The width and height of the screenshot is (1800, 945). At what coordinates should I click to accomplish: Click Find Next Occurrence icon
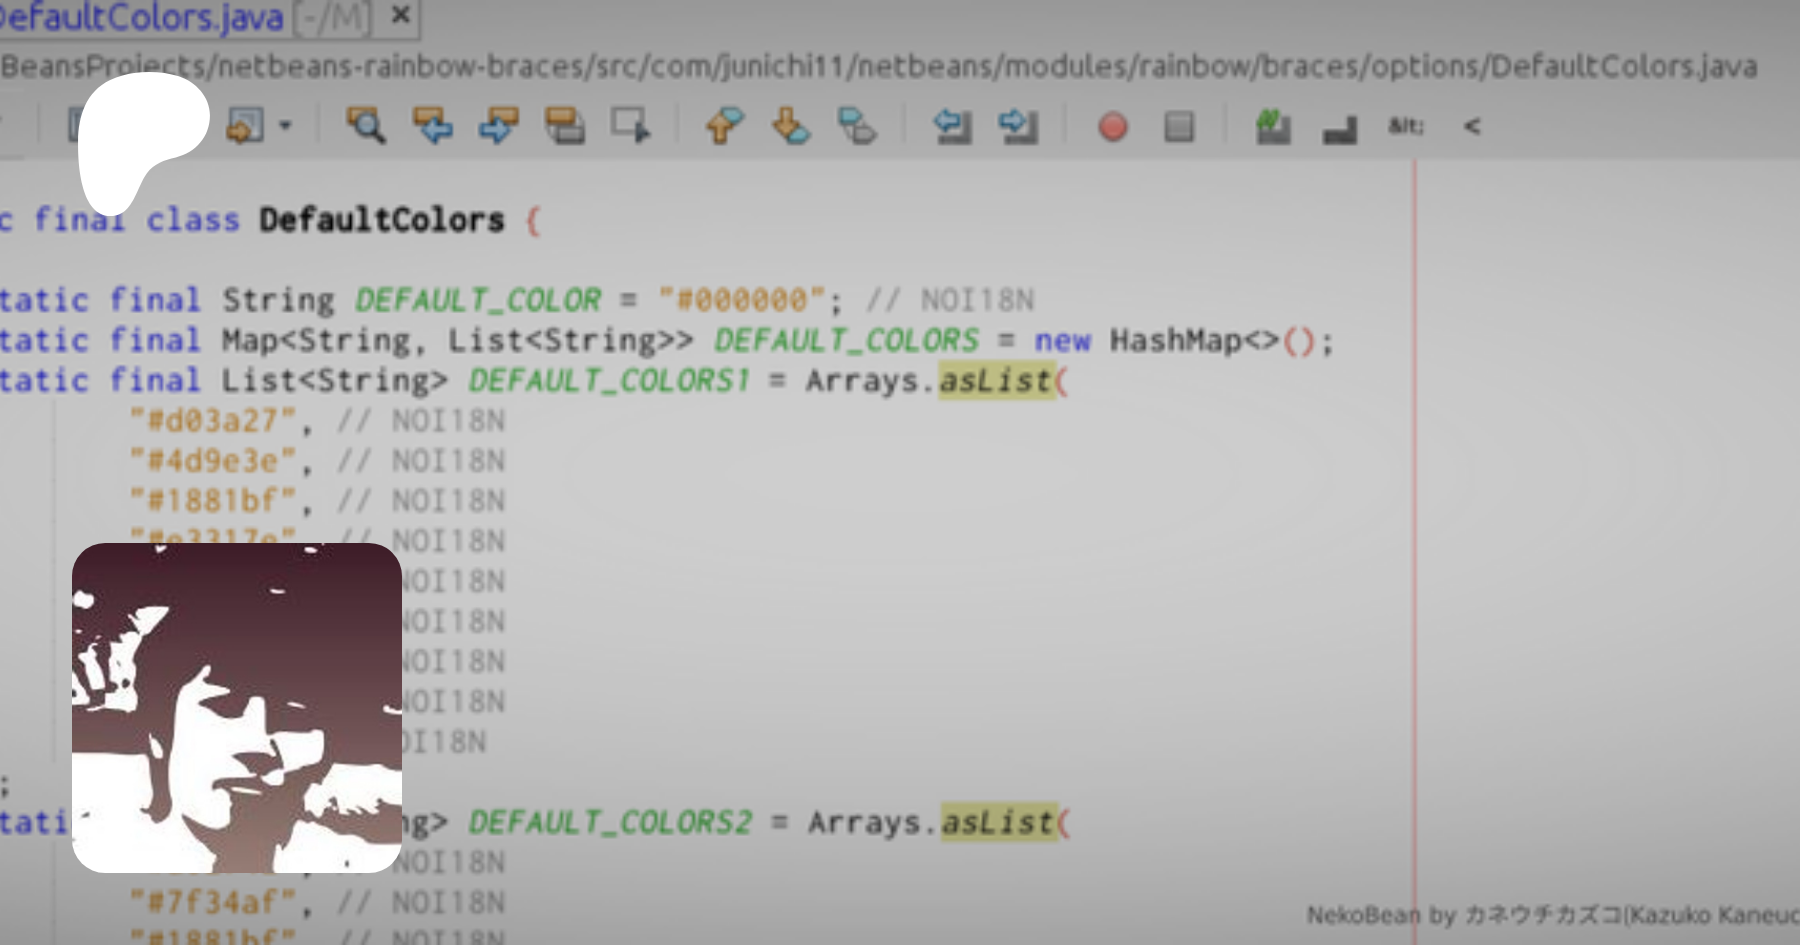498,126
